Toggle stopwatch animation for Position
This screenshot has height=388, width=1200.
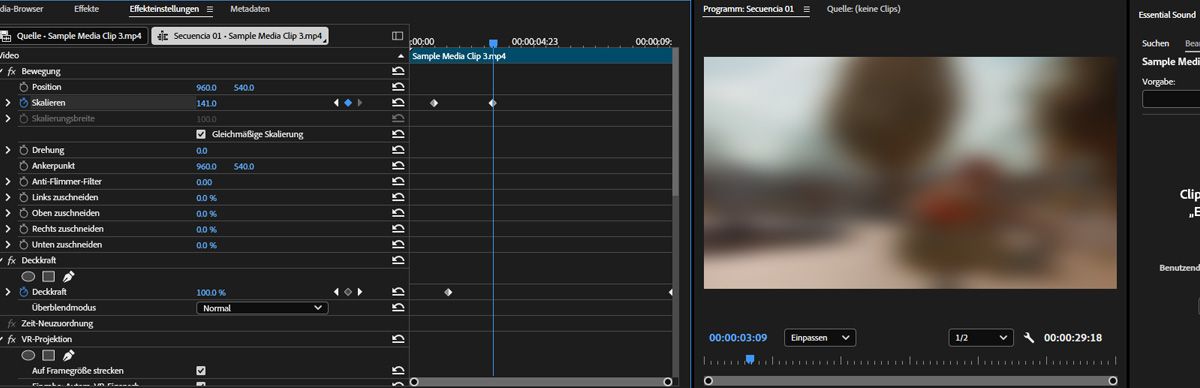pos(25,87)
